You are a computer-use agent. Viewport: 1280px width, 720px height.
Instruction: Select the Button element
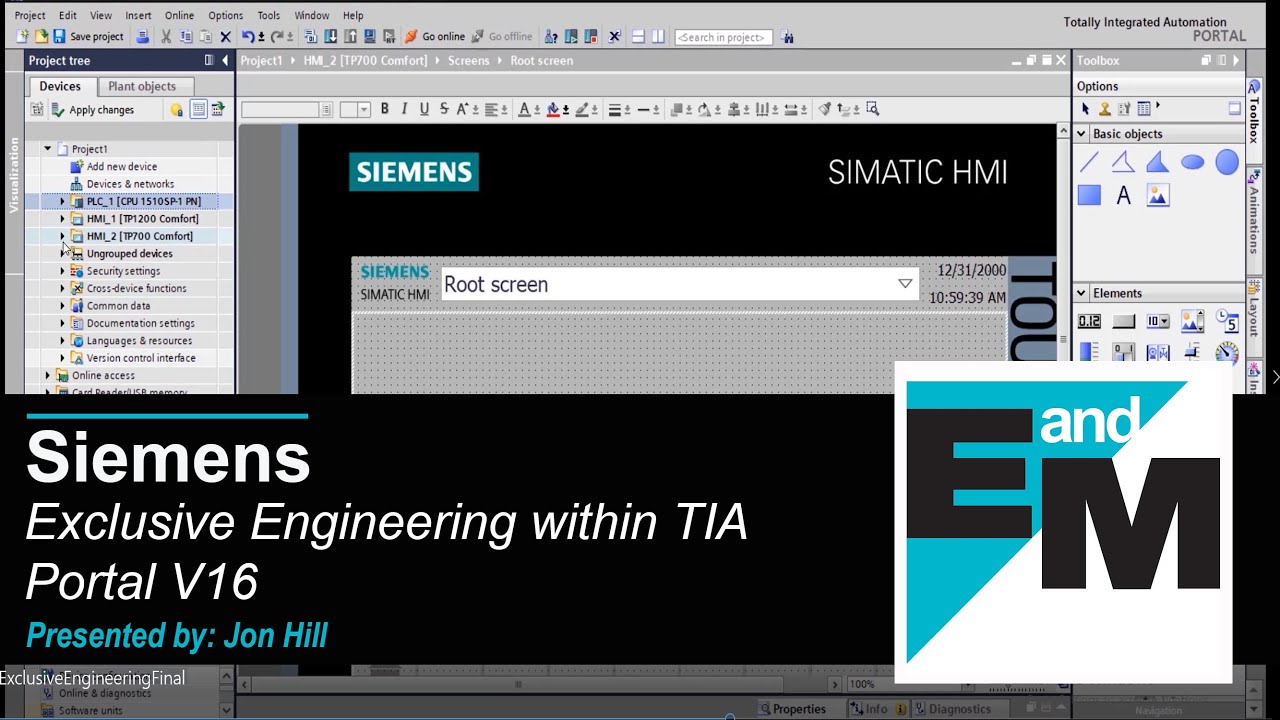click(x=1124, y=322)
